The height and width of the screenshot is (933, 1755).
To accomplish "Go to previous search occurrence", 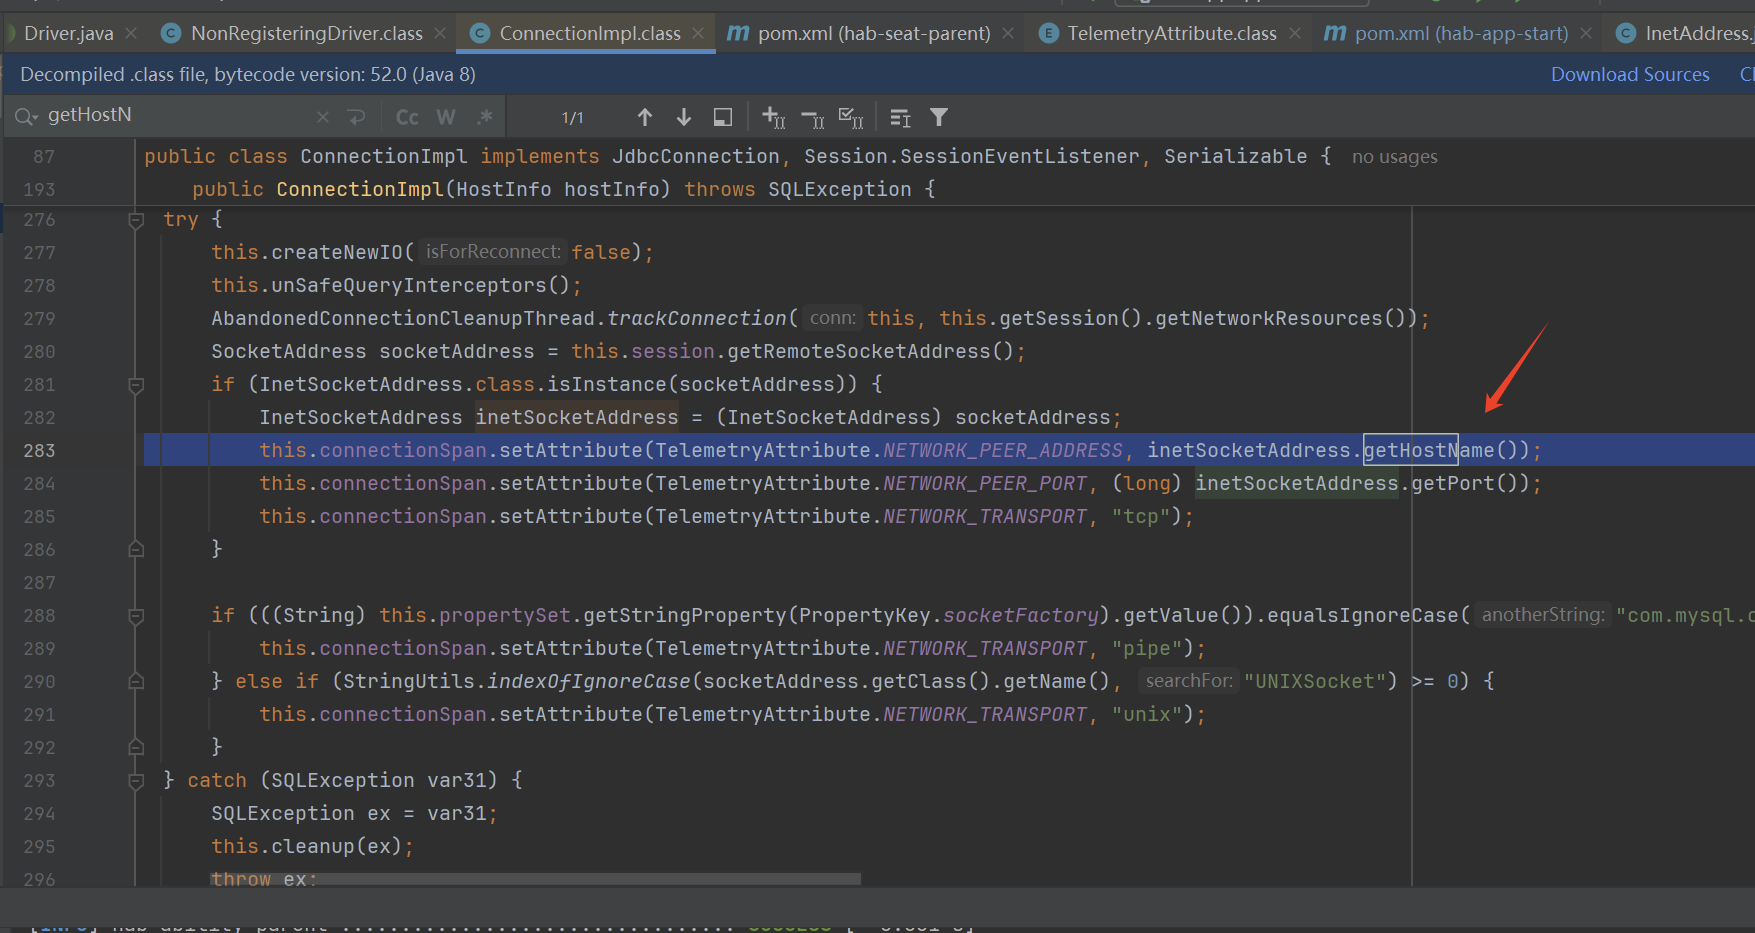I will point(645,118).
